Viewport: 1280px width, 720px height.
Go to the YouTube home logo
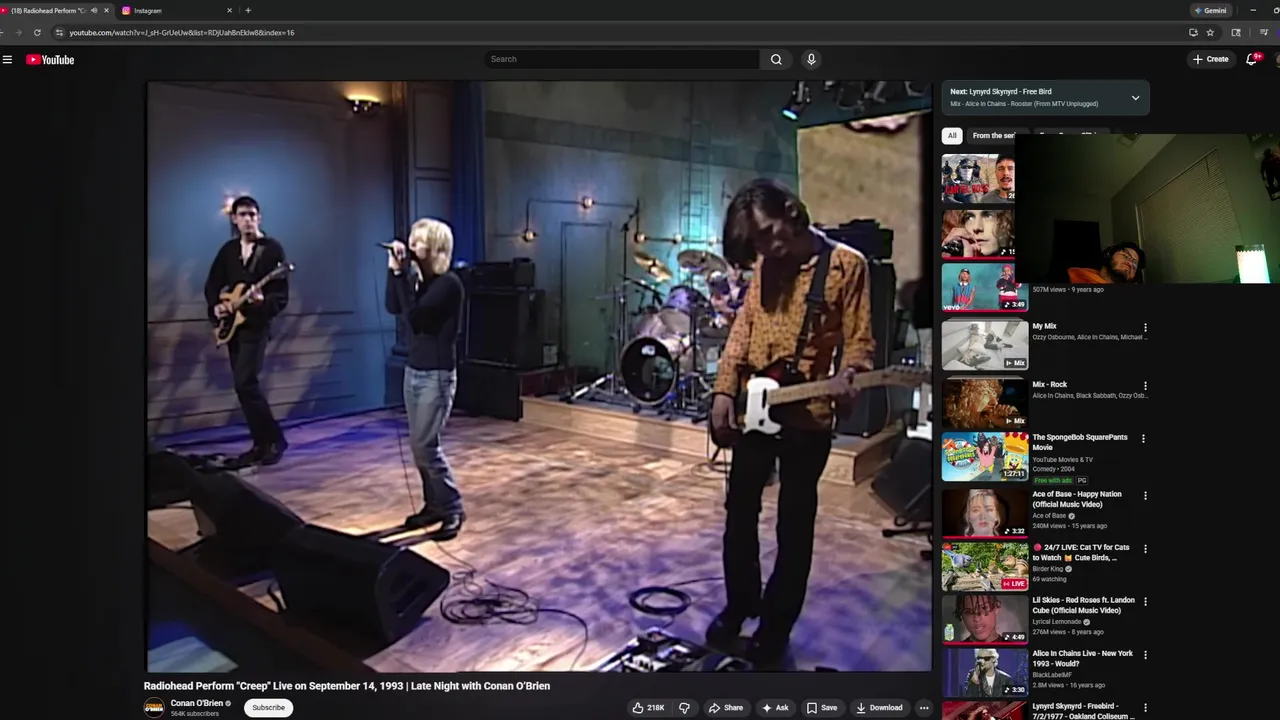50,60
